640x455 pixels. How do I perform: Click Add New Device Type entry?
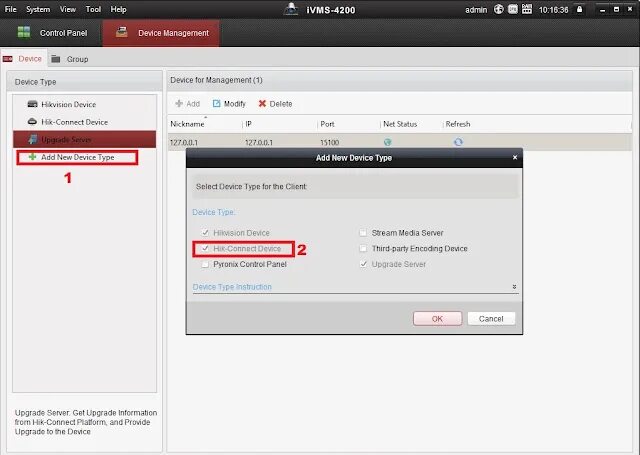tap(77, 157)
